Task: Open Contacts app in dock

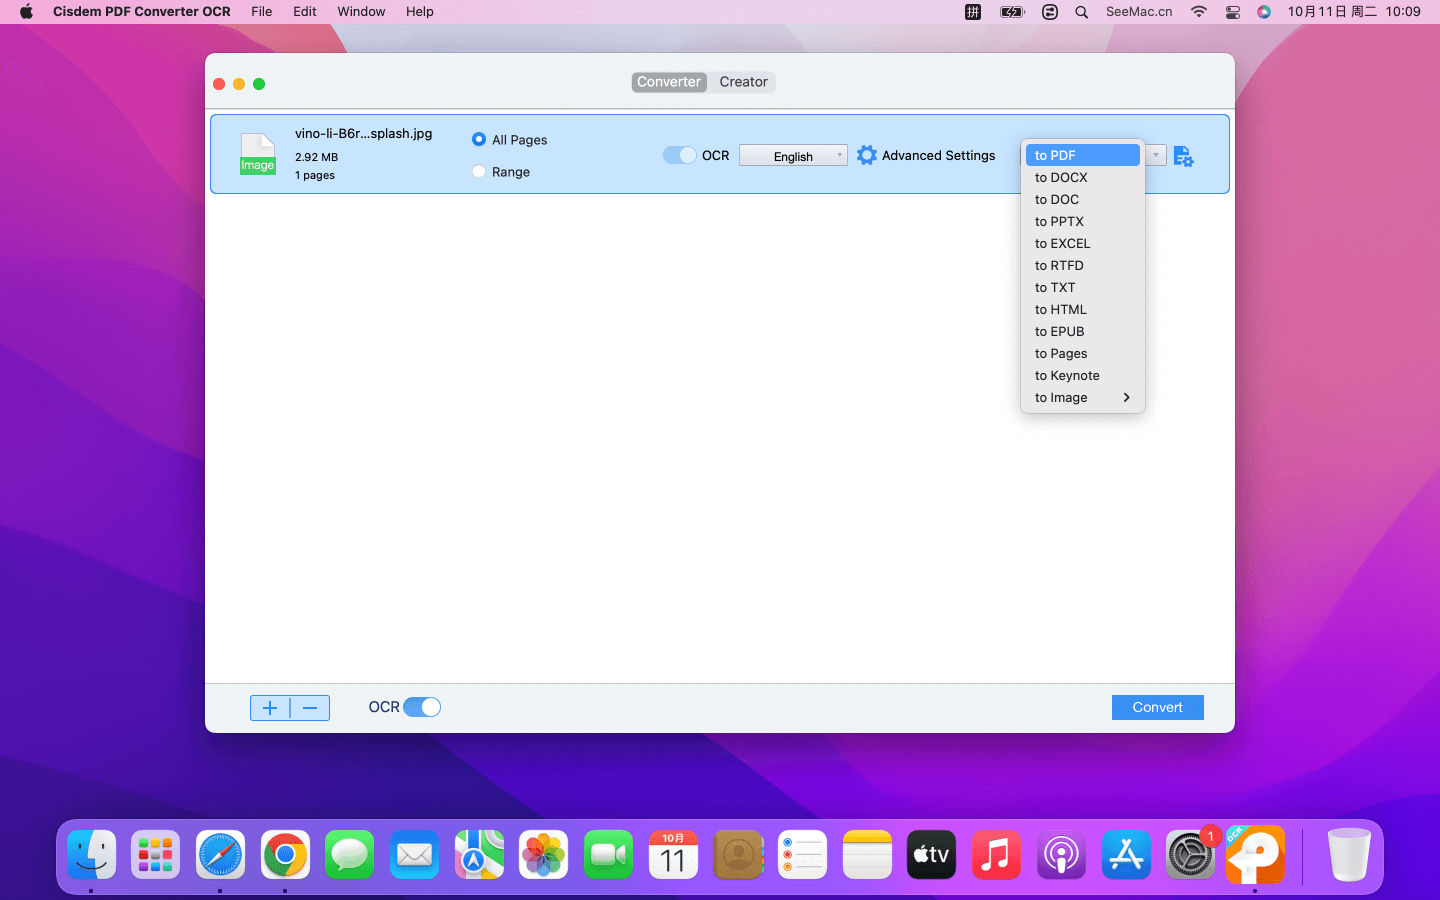Action: click(x=738, y=855)
